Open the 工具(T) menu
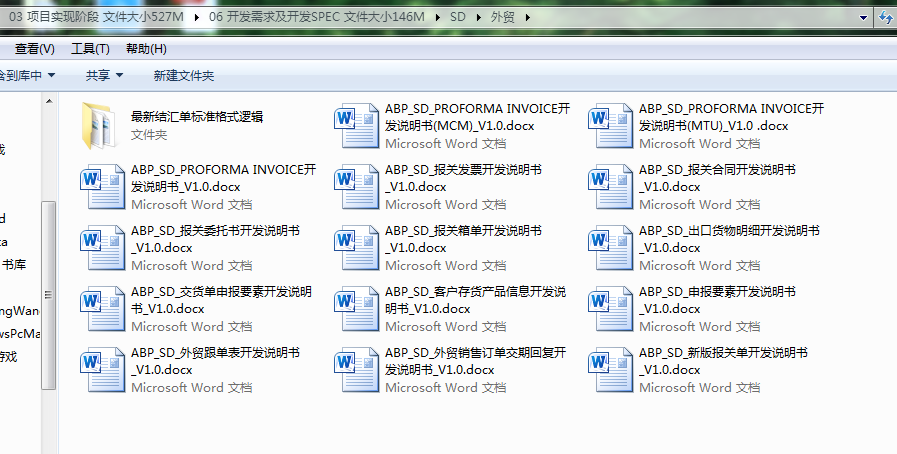 90,49
